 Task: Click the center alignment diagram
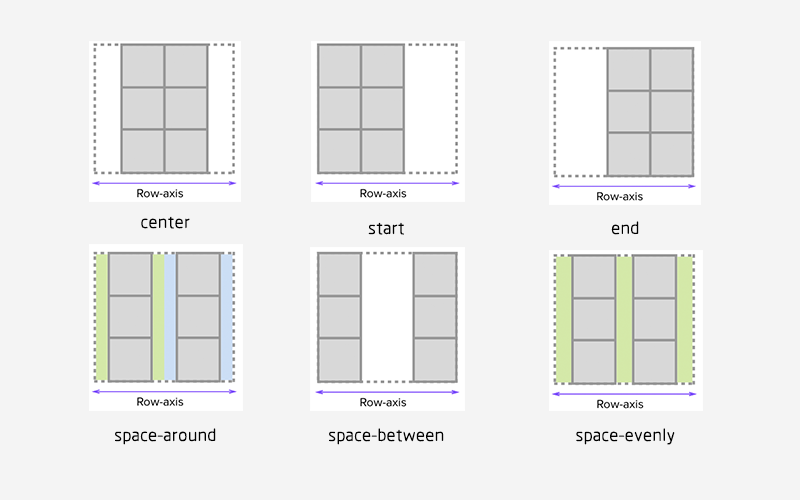pyautogui.click(x=165, y=121)
